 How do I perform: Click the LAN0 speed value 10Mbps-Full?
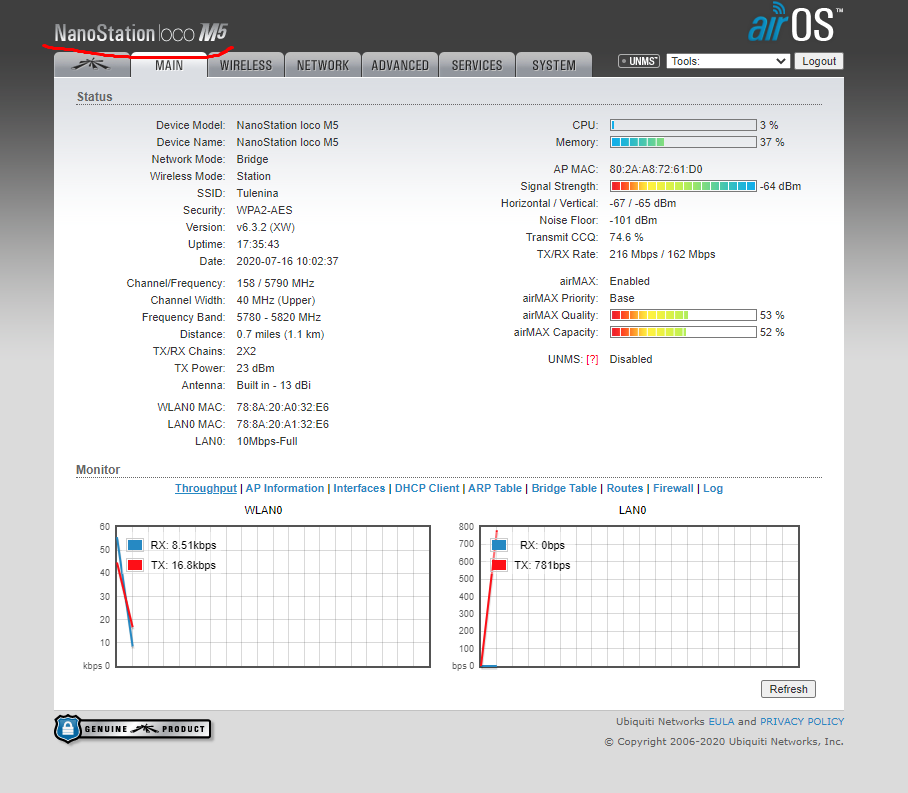tap(267, 441)
